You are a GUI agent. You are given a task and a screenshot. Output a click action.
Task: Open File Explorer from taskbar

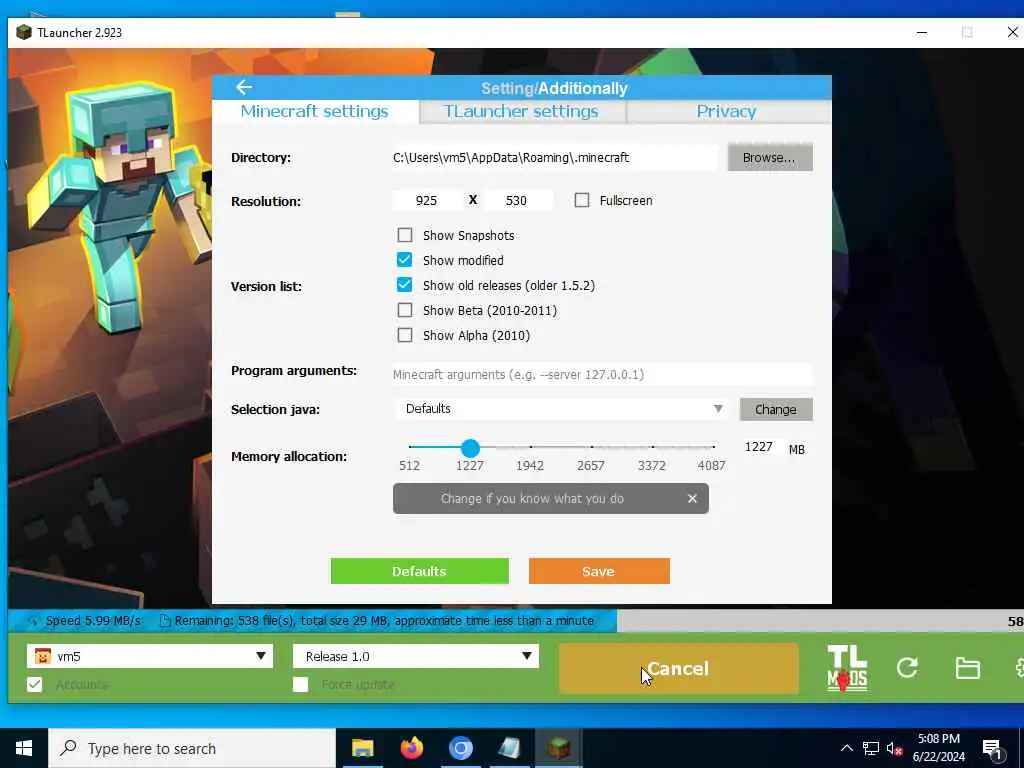362,748
